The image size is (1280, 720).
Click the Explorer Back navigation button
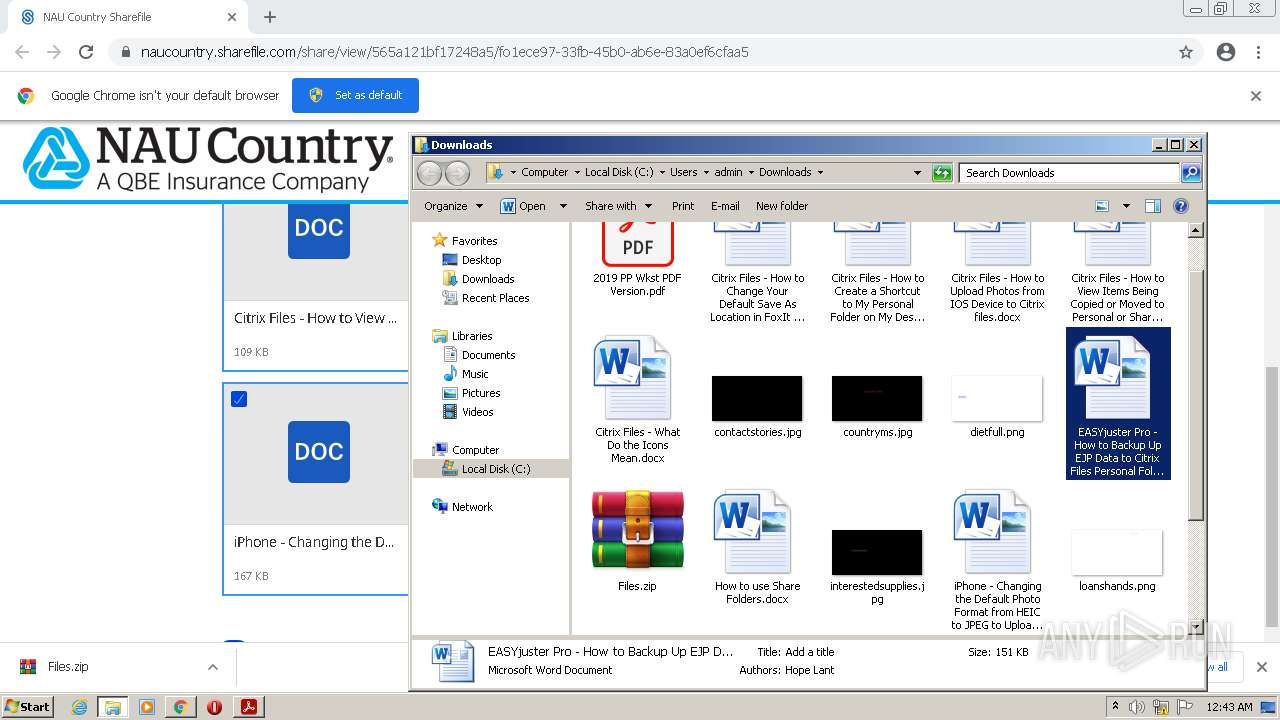429,173
